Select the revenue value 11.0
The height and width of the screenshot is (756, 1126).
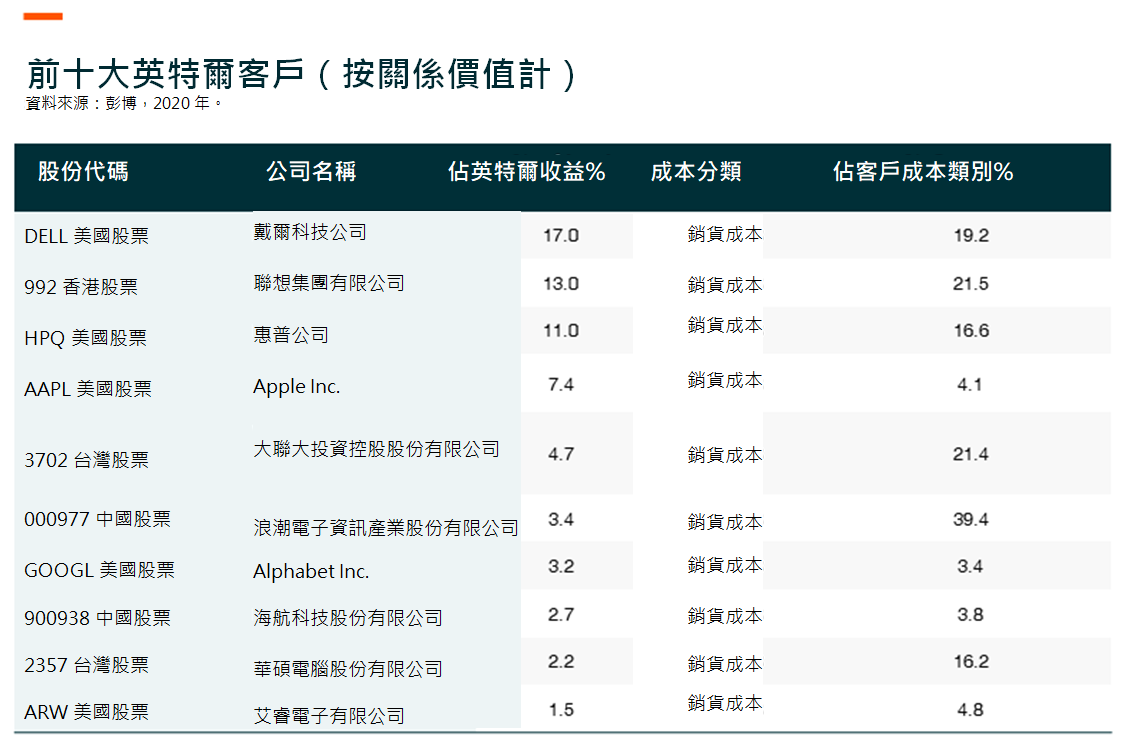tap(561, 330)
